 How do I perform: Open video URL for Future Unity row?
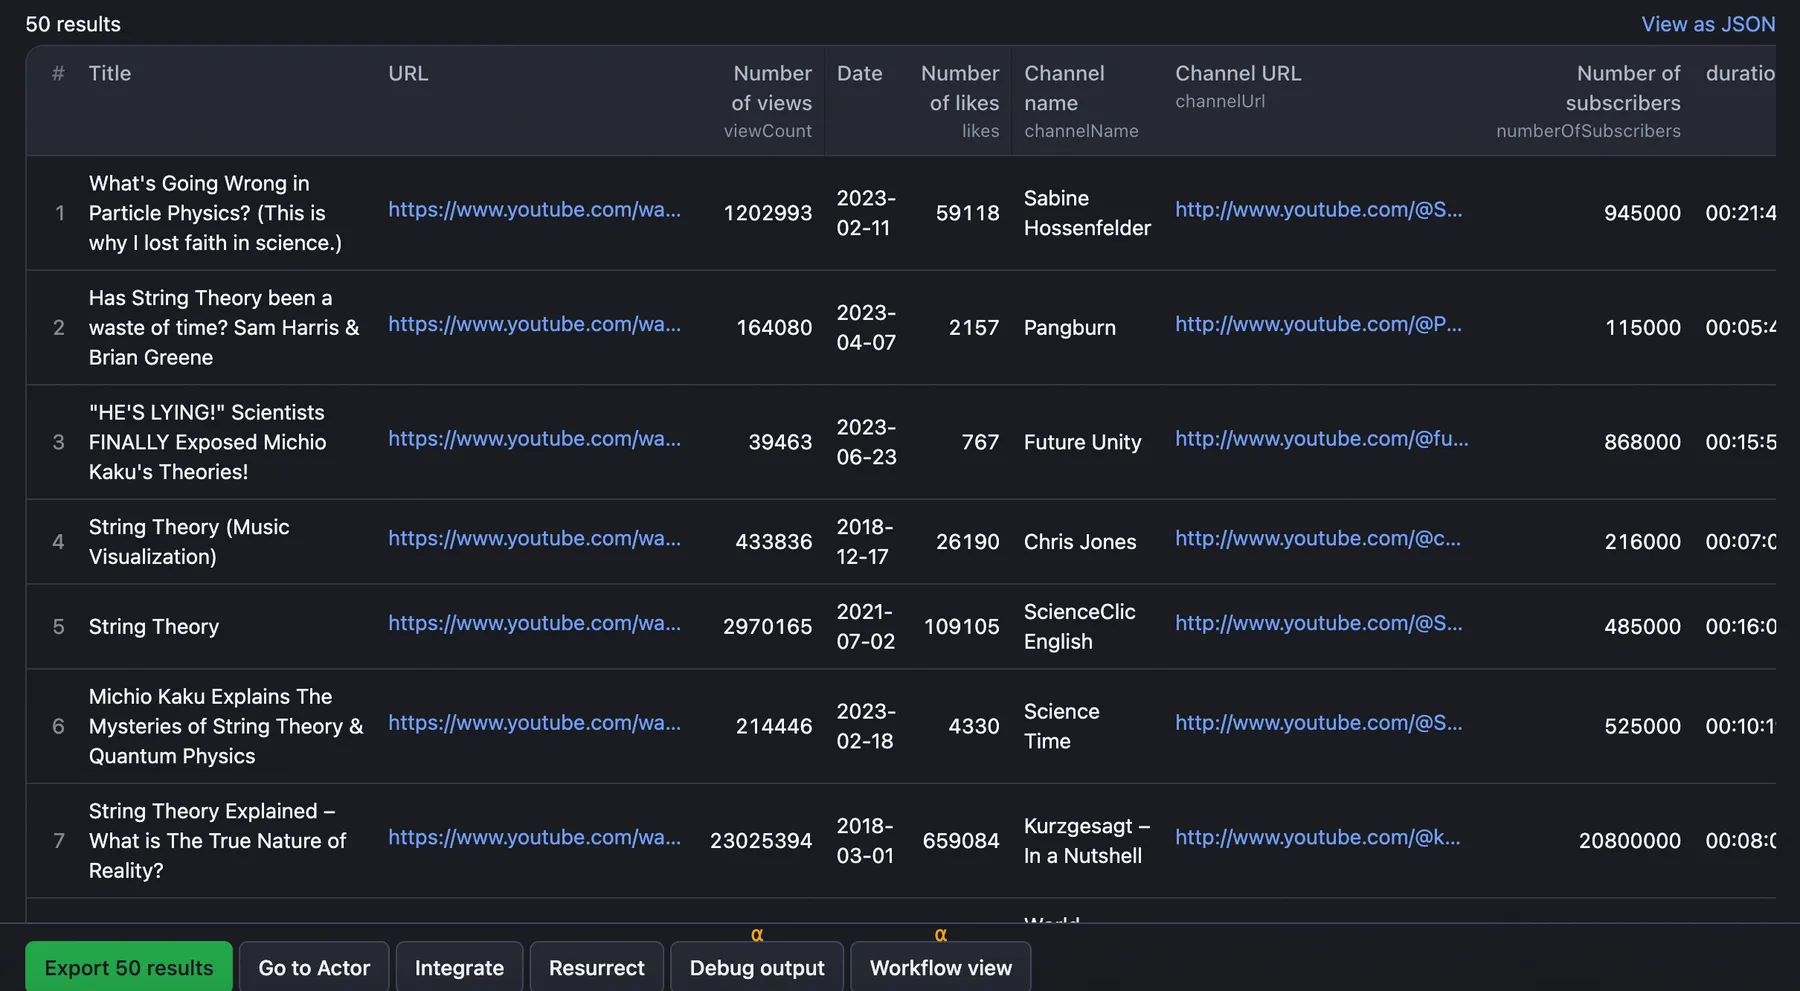[534, 439]
